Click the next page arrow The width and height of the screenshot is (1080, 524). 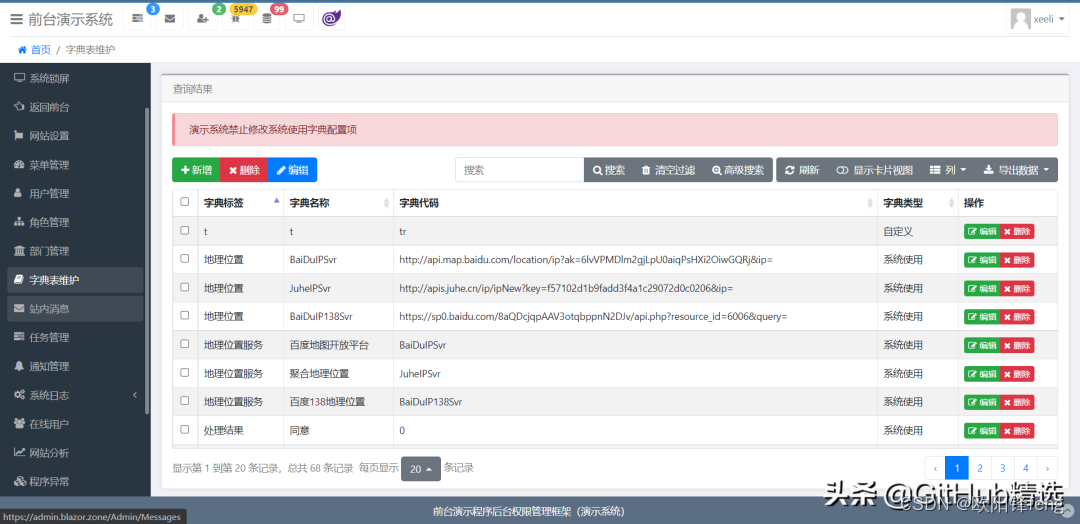point(1048,468)
